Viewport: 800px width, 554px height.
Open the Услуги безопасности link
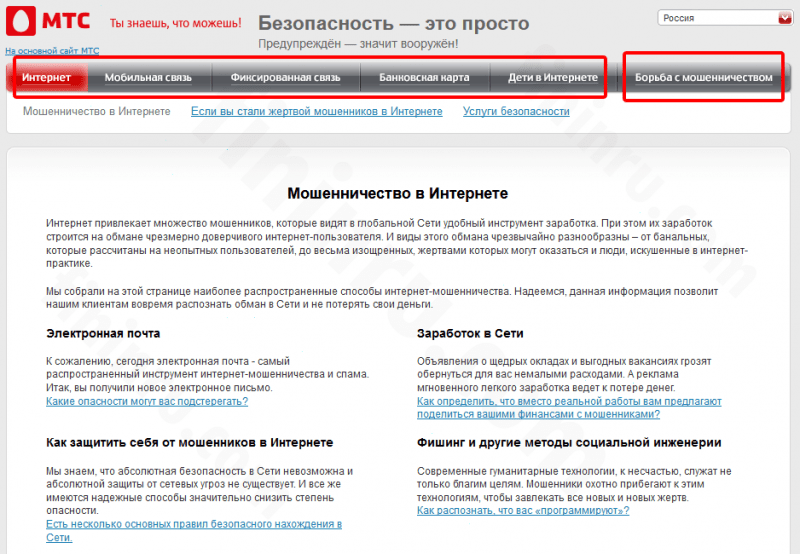[516, 111]
